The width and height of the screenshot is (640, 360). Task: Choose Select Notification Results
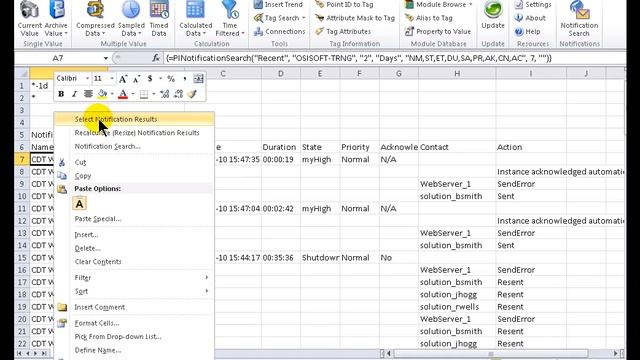tap(133, 119)
